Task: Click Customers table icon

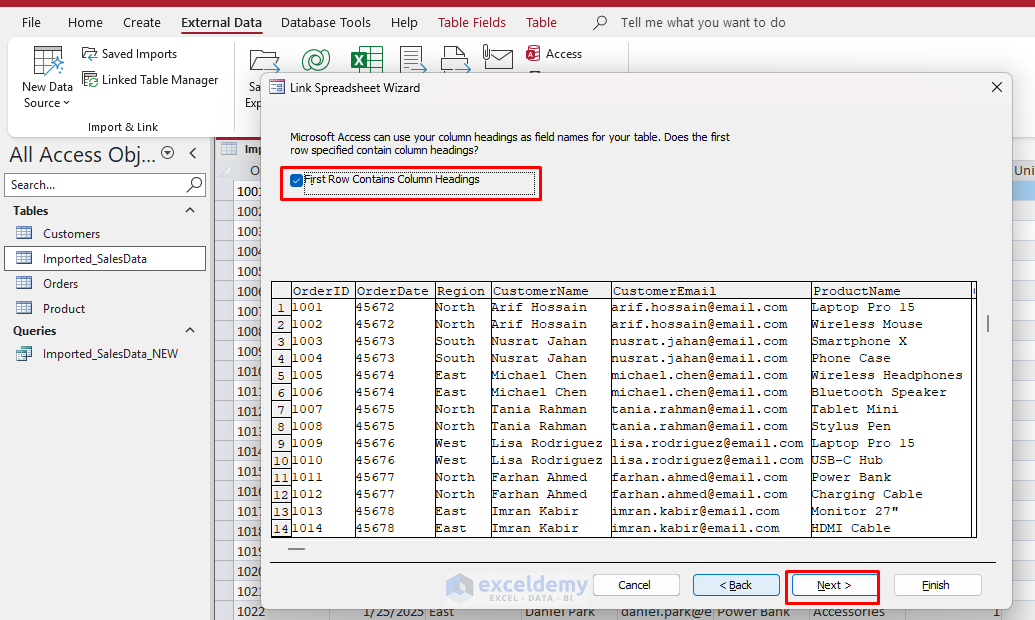Action: (x=24, y=233)
